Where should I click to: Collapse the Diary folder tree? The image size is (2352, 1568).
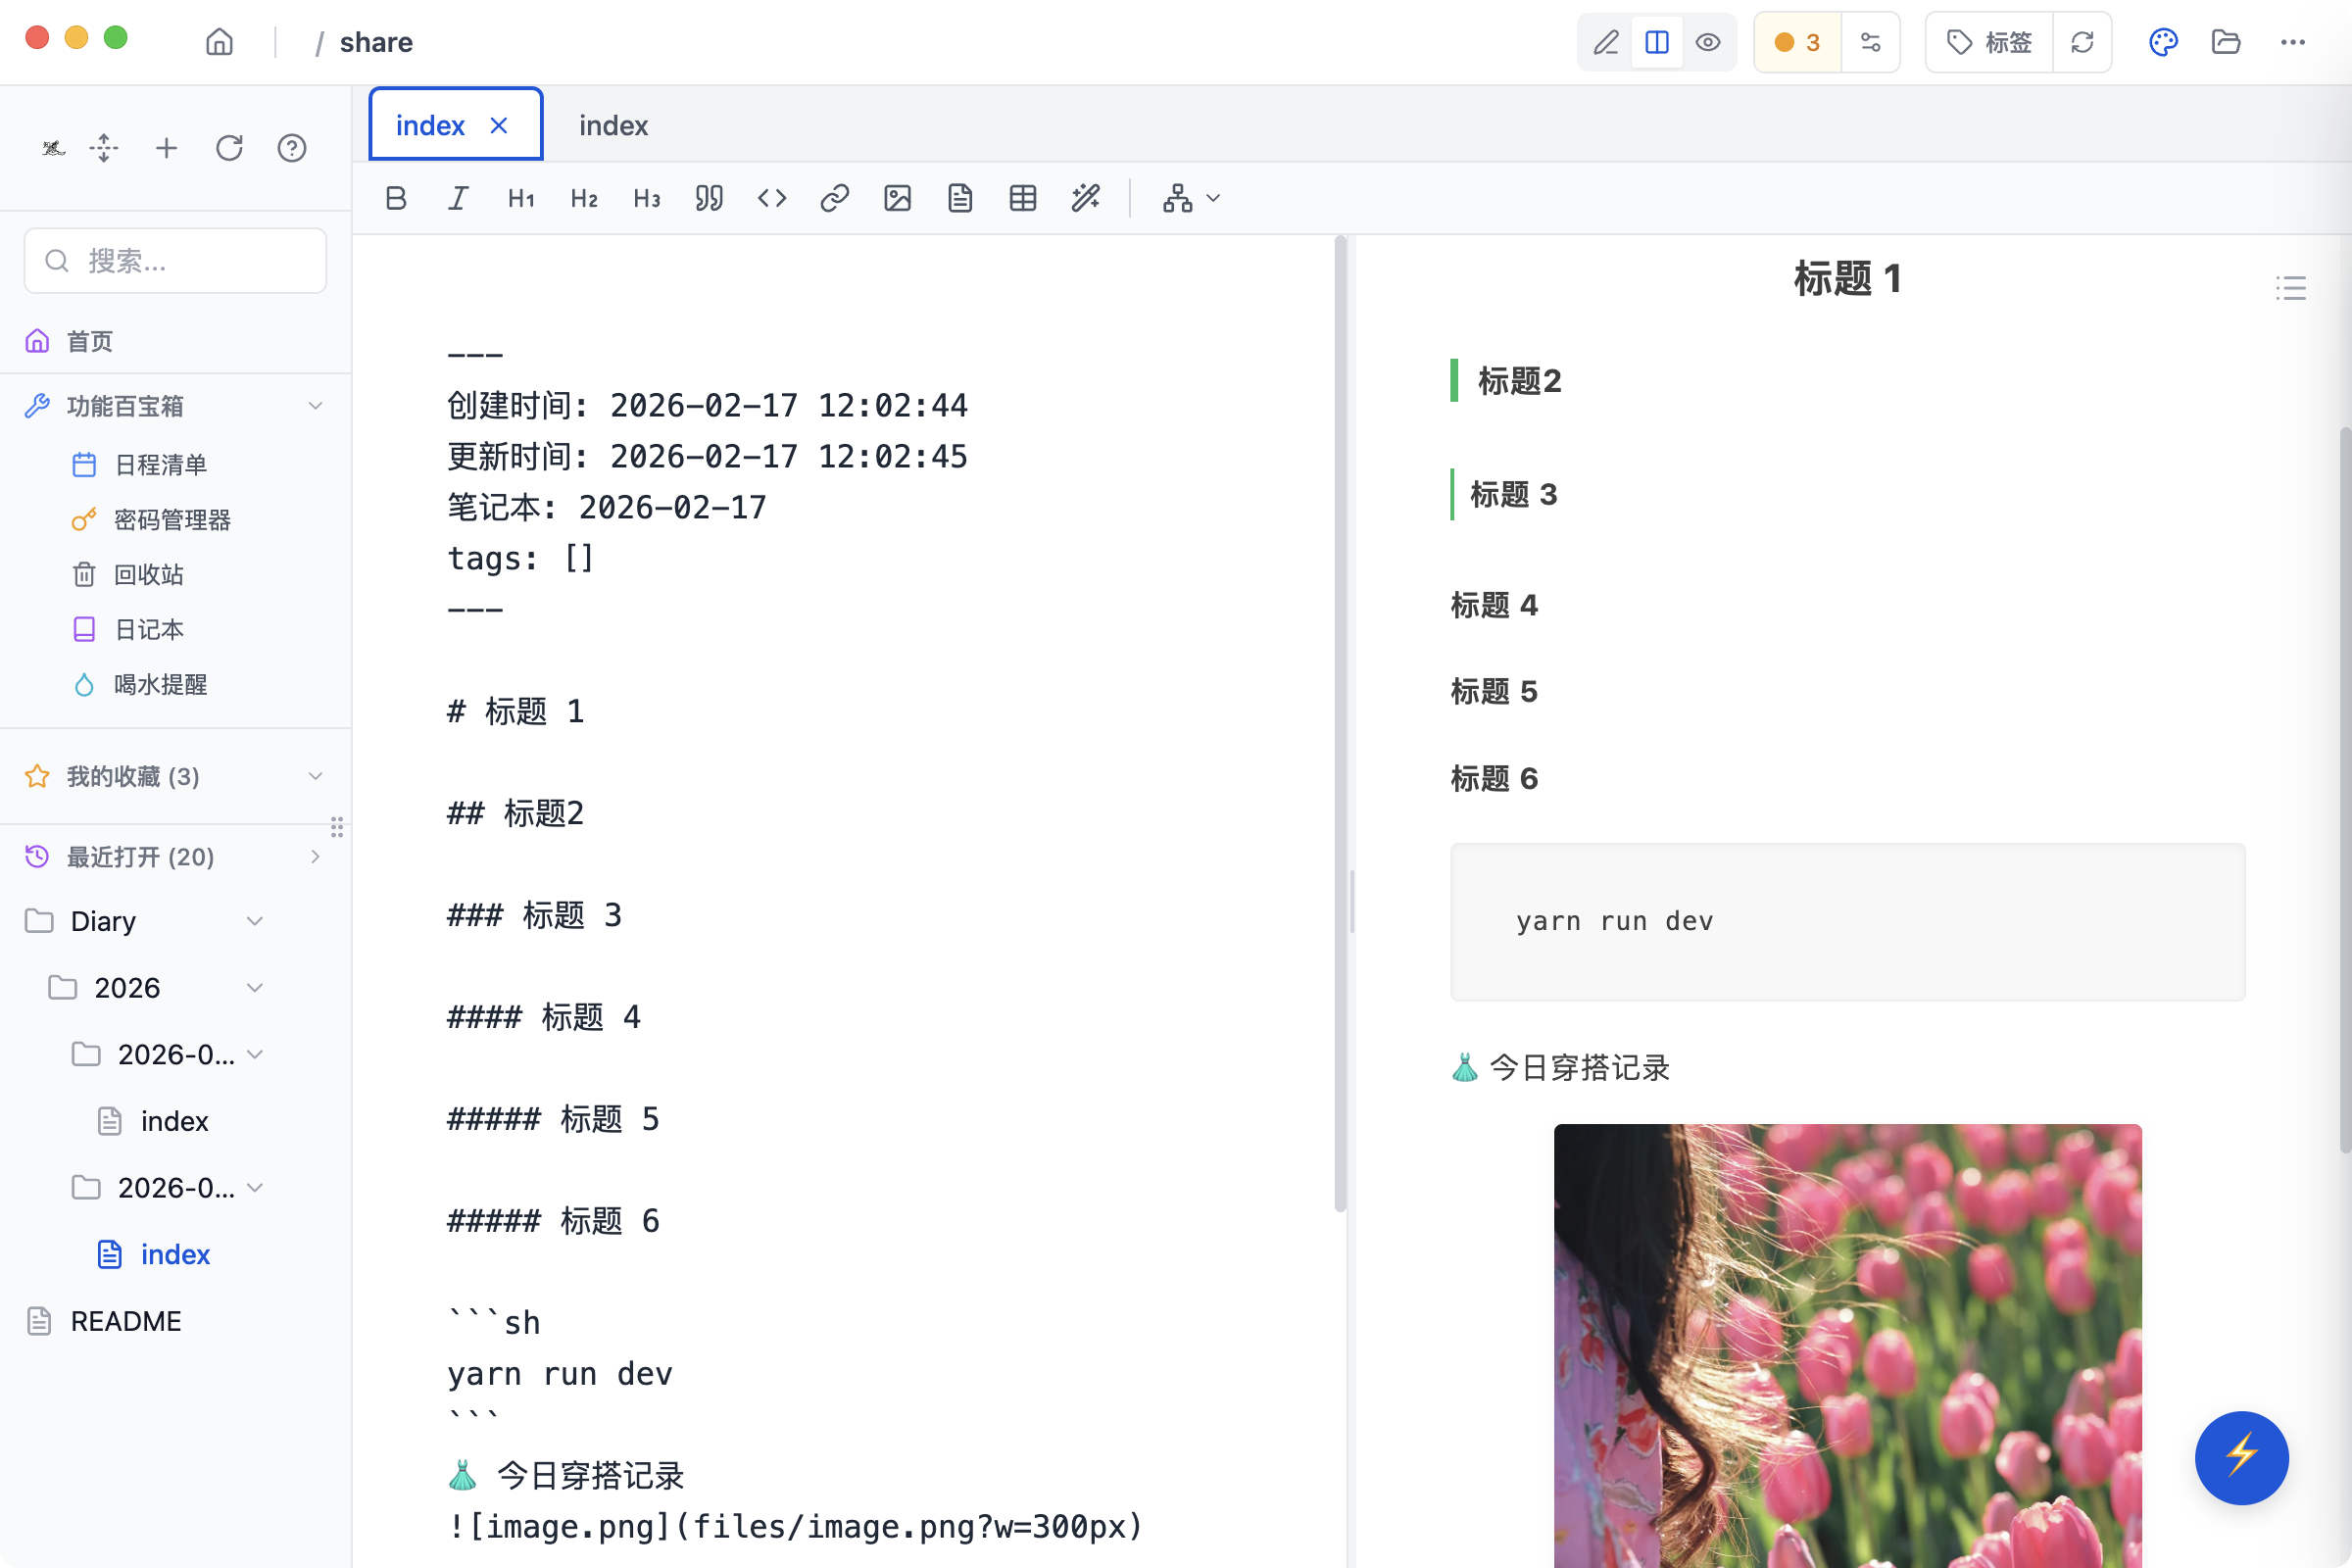[x=254, y=921]
